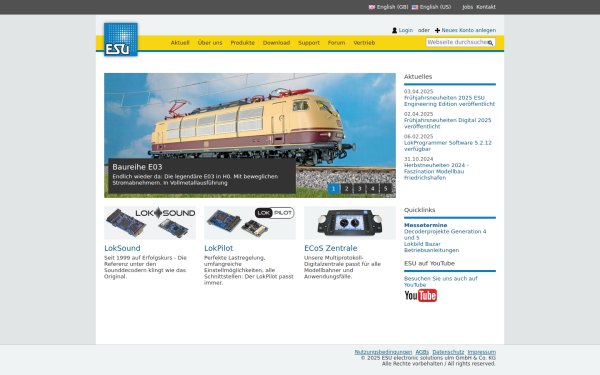Click the Baureihe E03 caption title
The height and width of the screenshot is (375, 600).
coord(137,167)
